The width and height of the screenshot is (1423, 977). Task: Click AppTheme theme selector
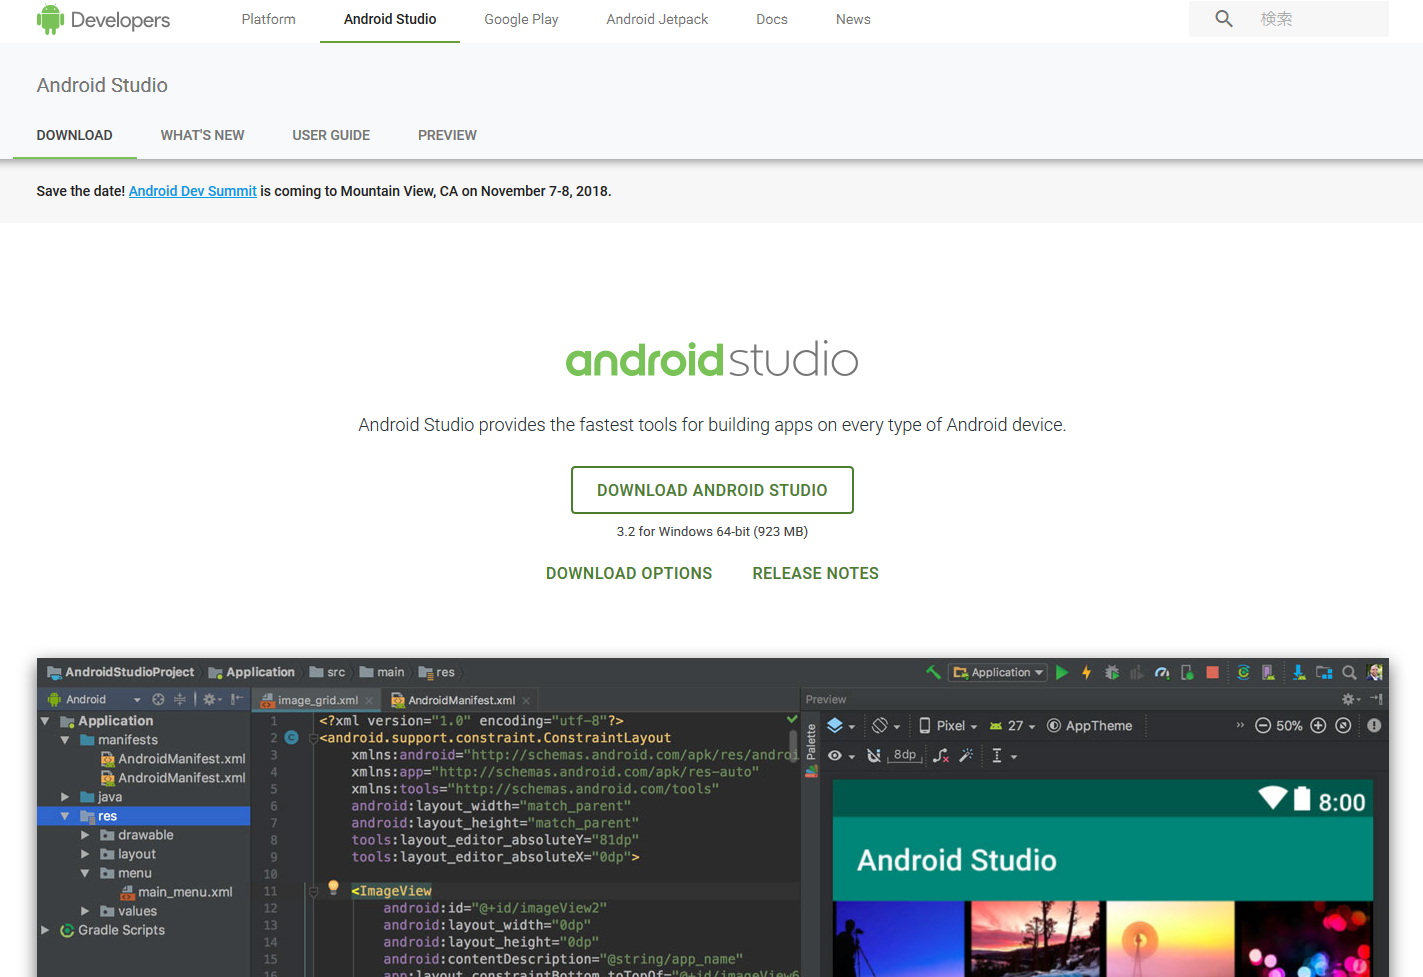(1089, 726)
